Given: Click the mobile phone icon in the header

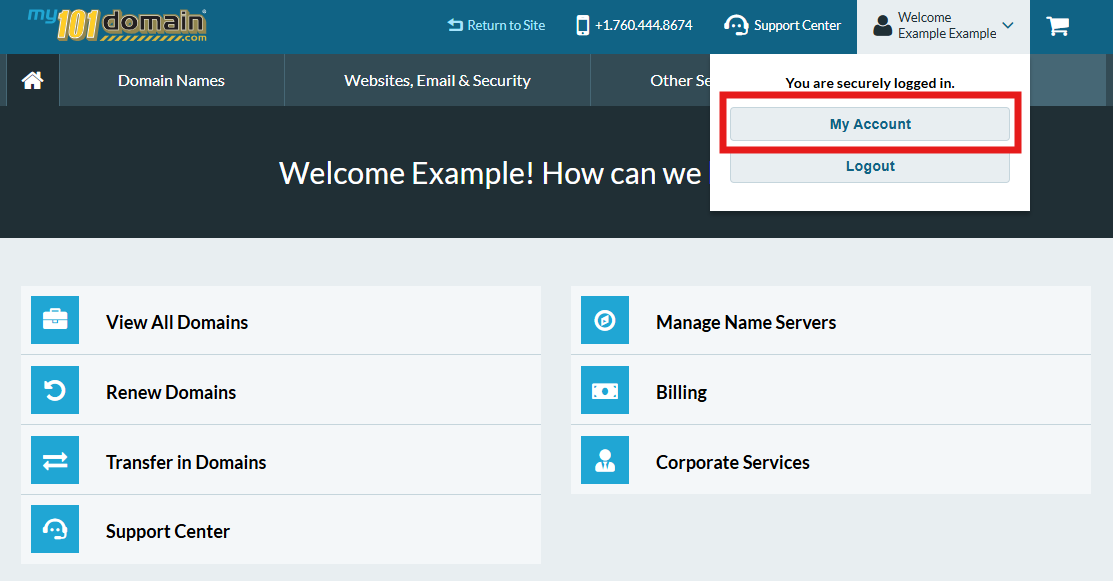Looking at the screenshot, I should pos(583,24).
